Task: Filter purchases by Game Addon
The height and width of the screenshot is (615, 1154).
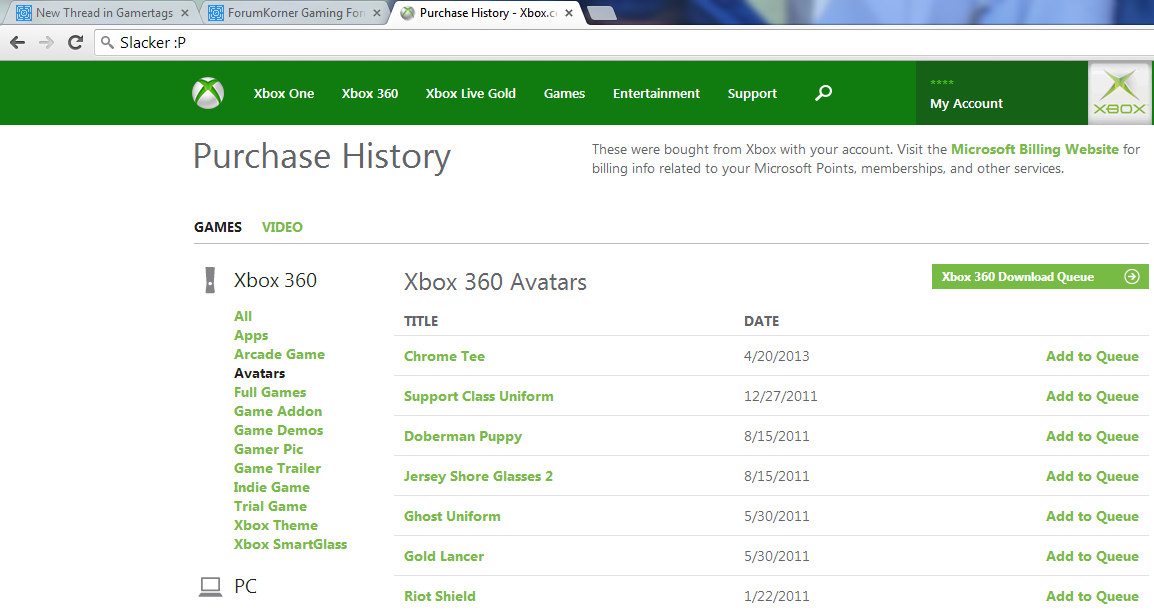Action: [277, 412]
